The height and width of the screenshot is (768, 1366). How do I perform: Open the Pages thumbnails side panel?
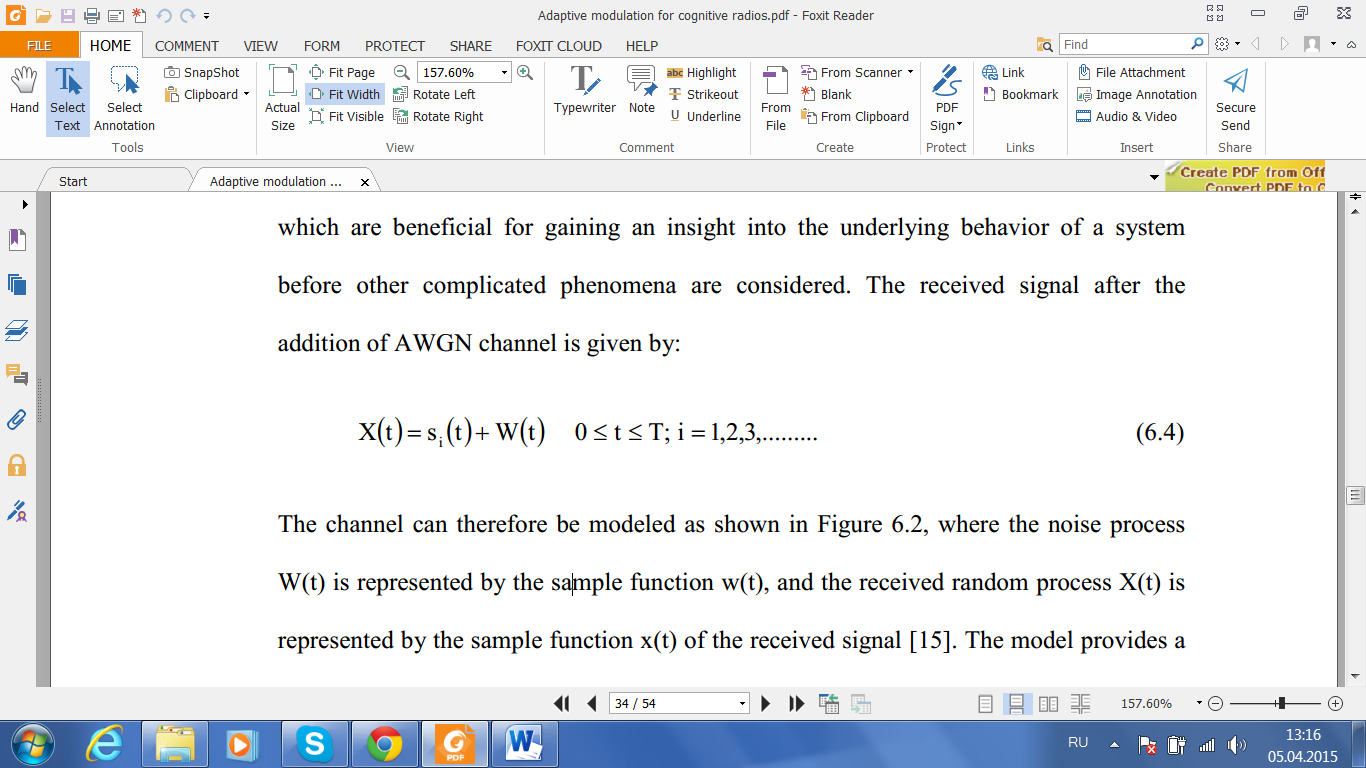[17, 284]
